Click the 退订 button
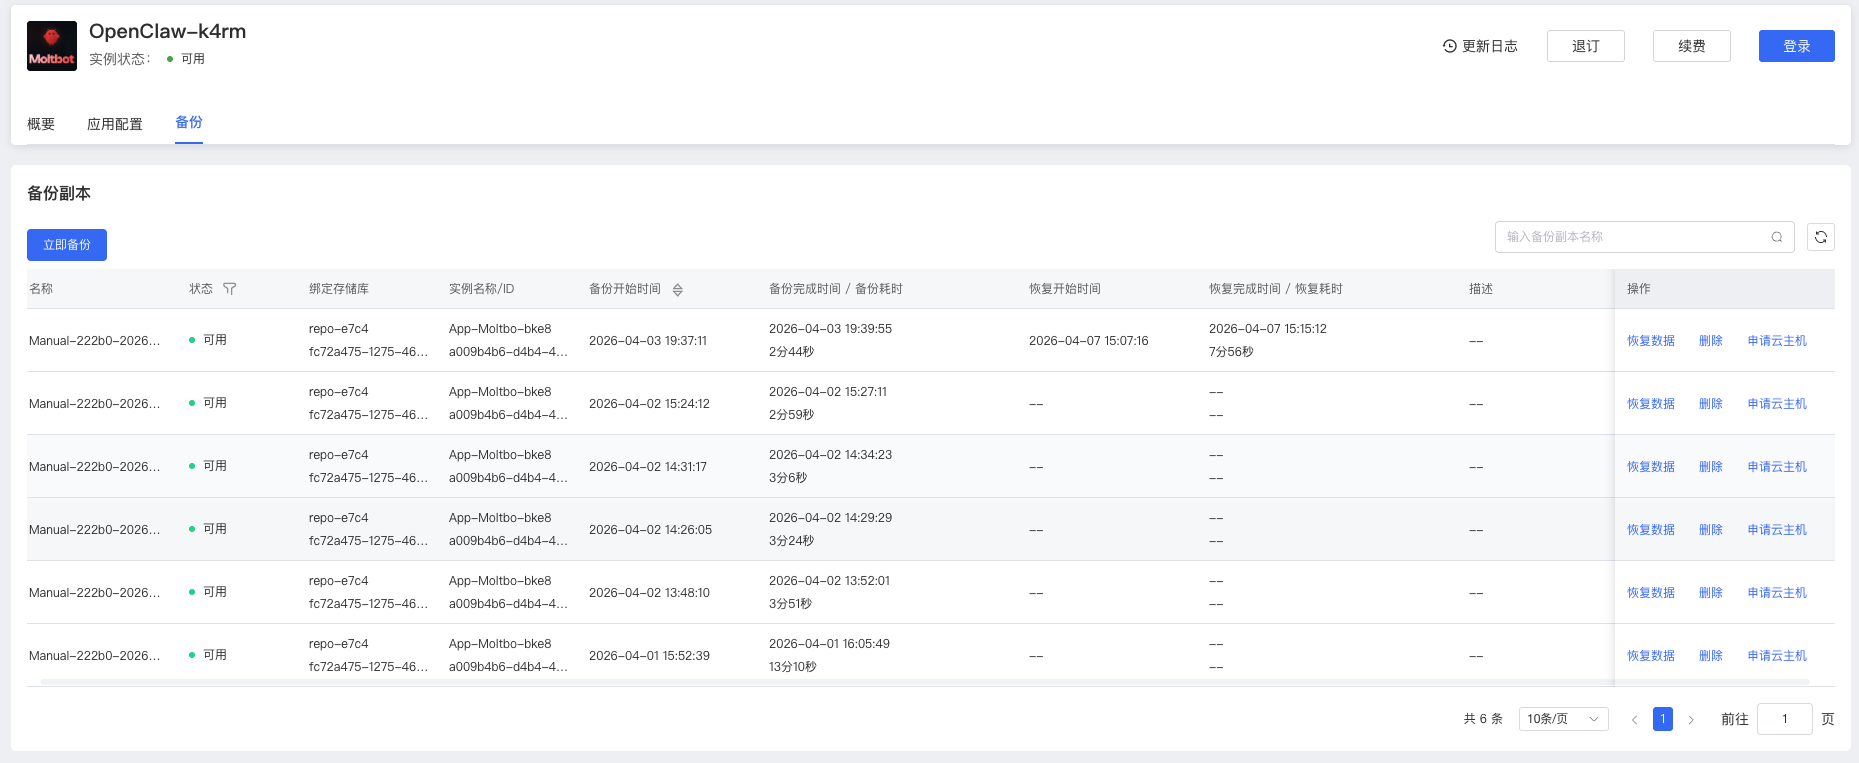The image size is (1859, 763). click(x=1585, y=46)
